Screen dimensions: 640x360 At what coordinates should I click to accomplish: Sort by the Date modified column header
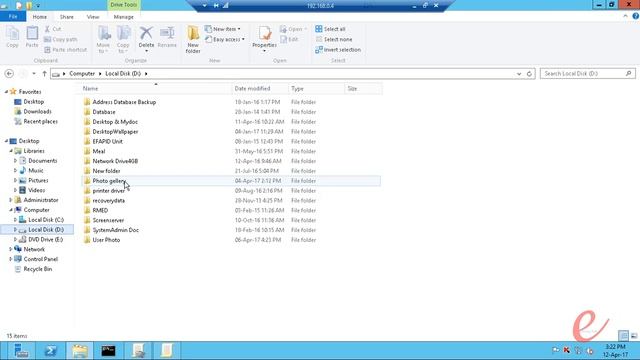click(x=260, y=89)
